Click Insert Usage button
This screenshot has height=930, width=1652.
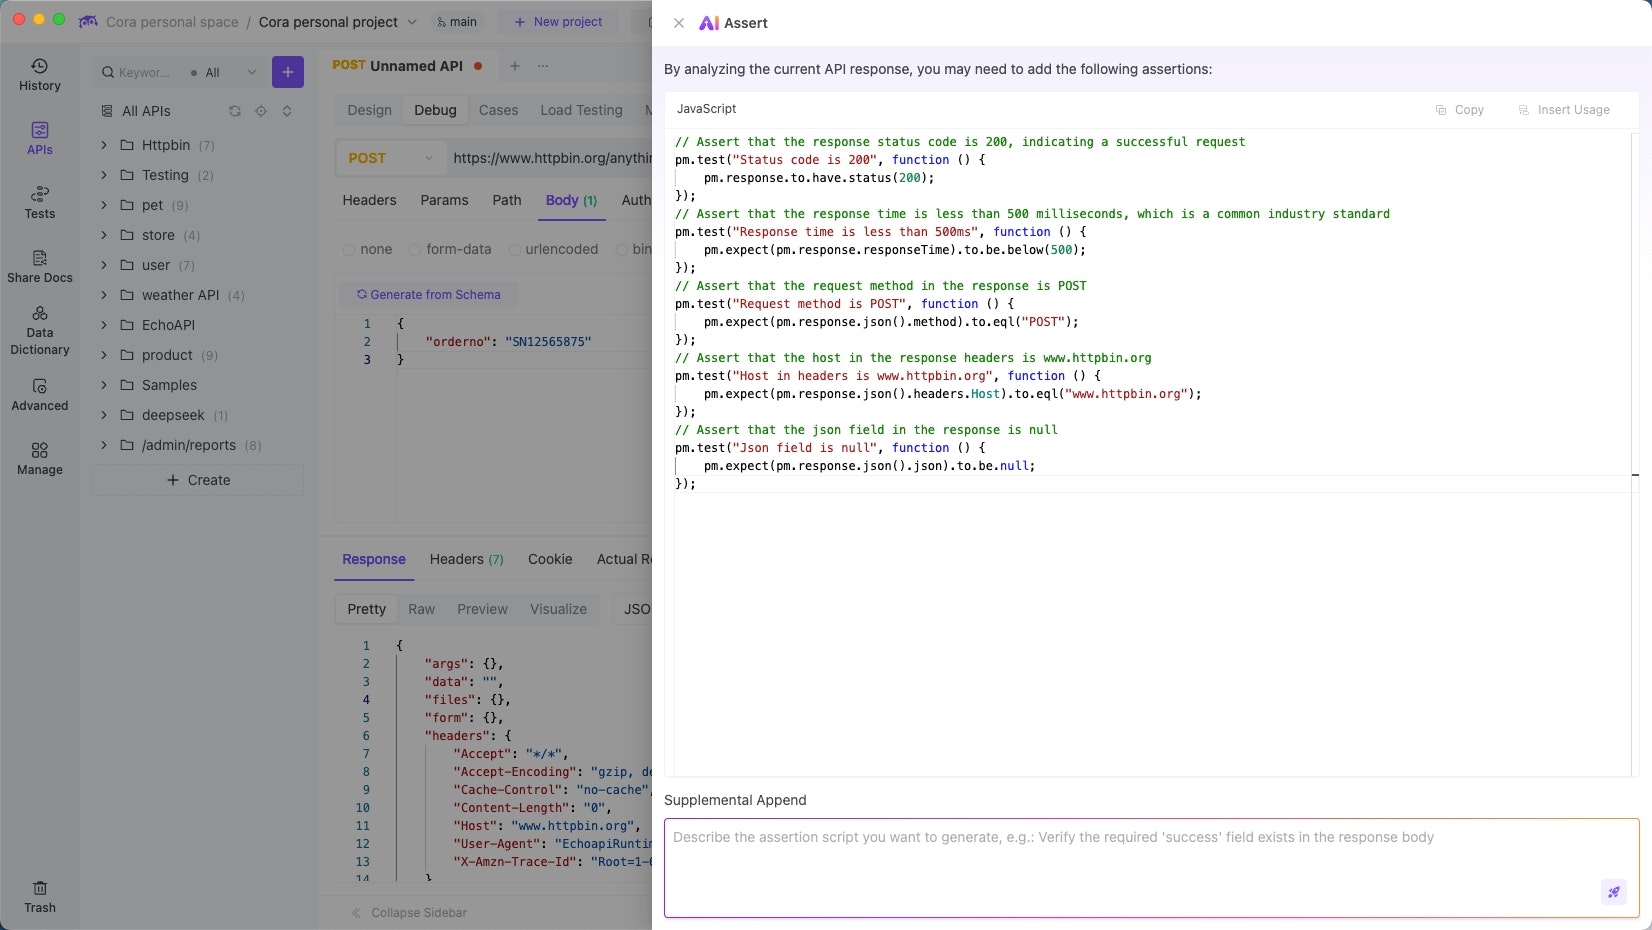(x=1564, y=110)
